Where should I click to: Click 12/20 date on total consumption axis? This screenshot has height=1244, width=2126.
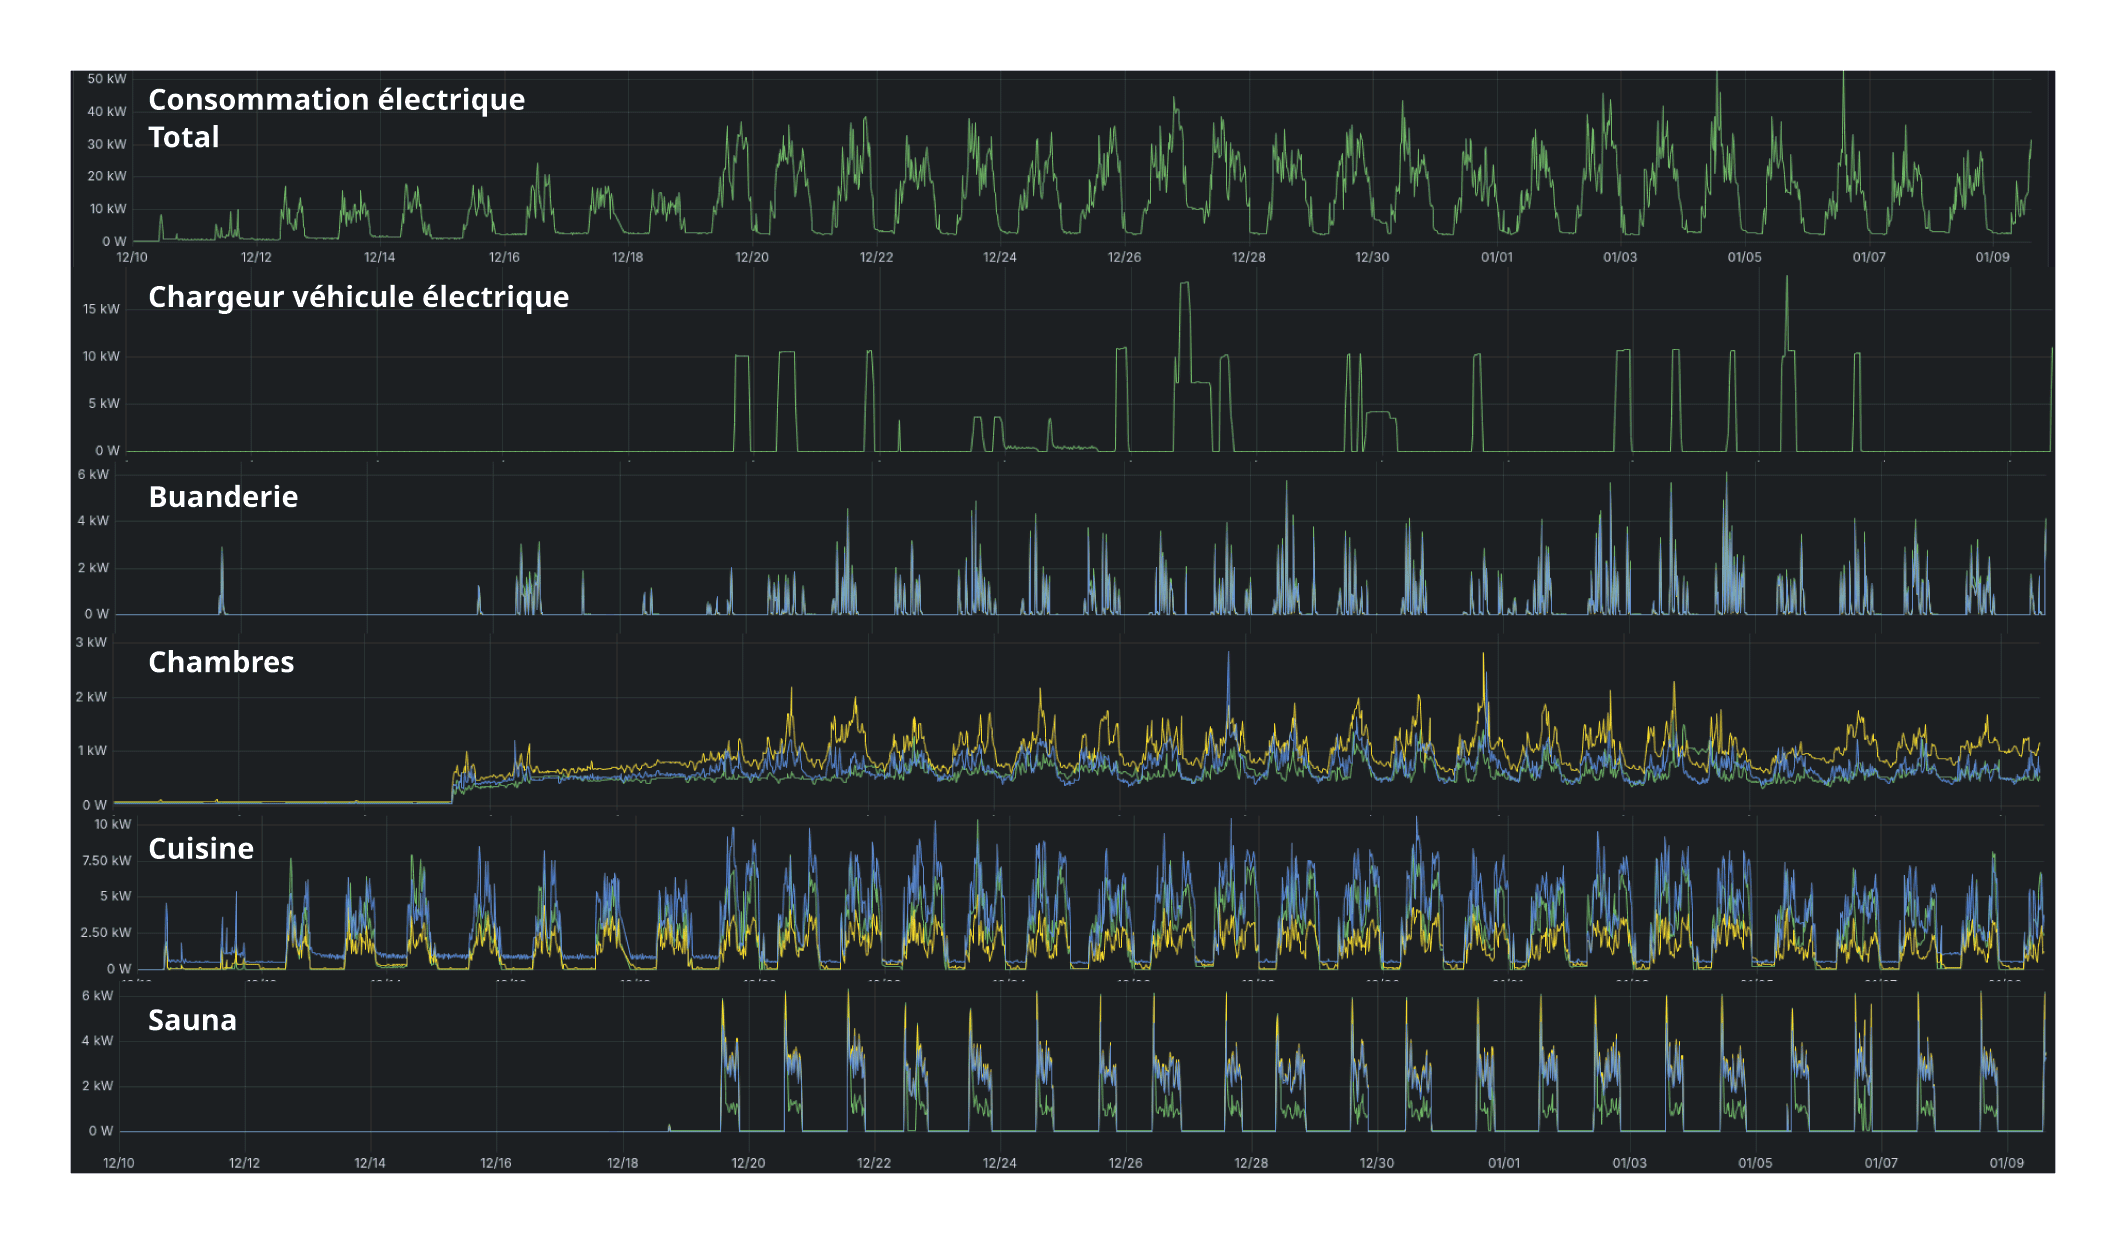[x=752, y=257]
